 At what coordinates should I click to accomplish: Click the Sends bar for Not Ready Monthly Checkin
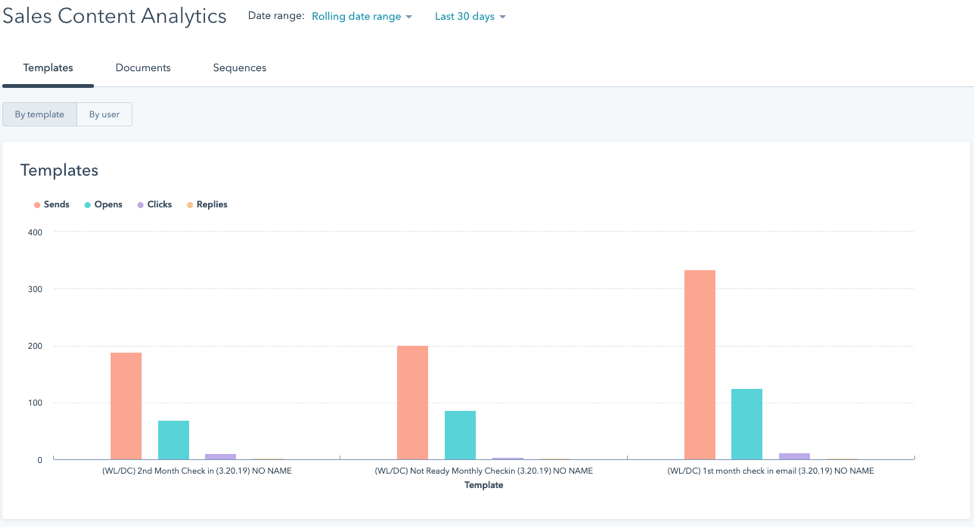412,403
